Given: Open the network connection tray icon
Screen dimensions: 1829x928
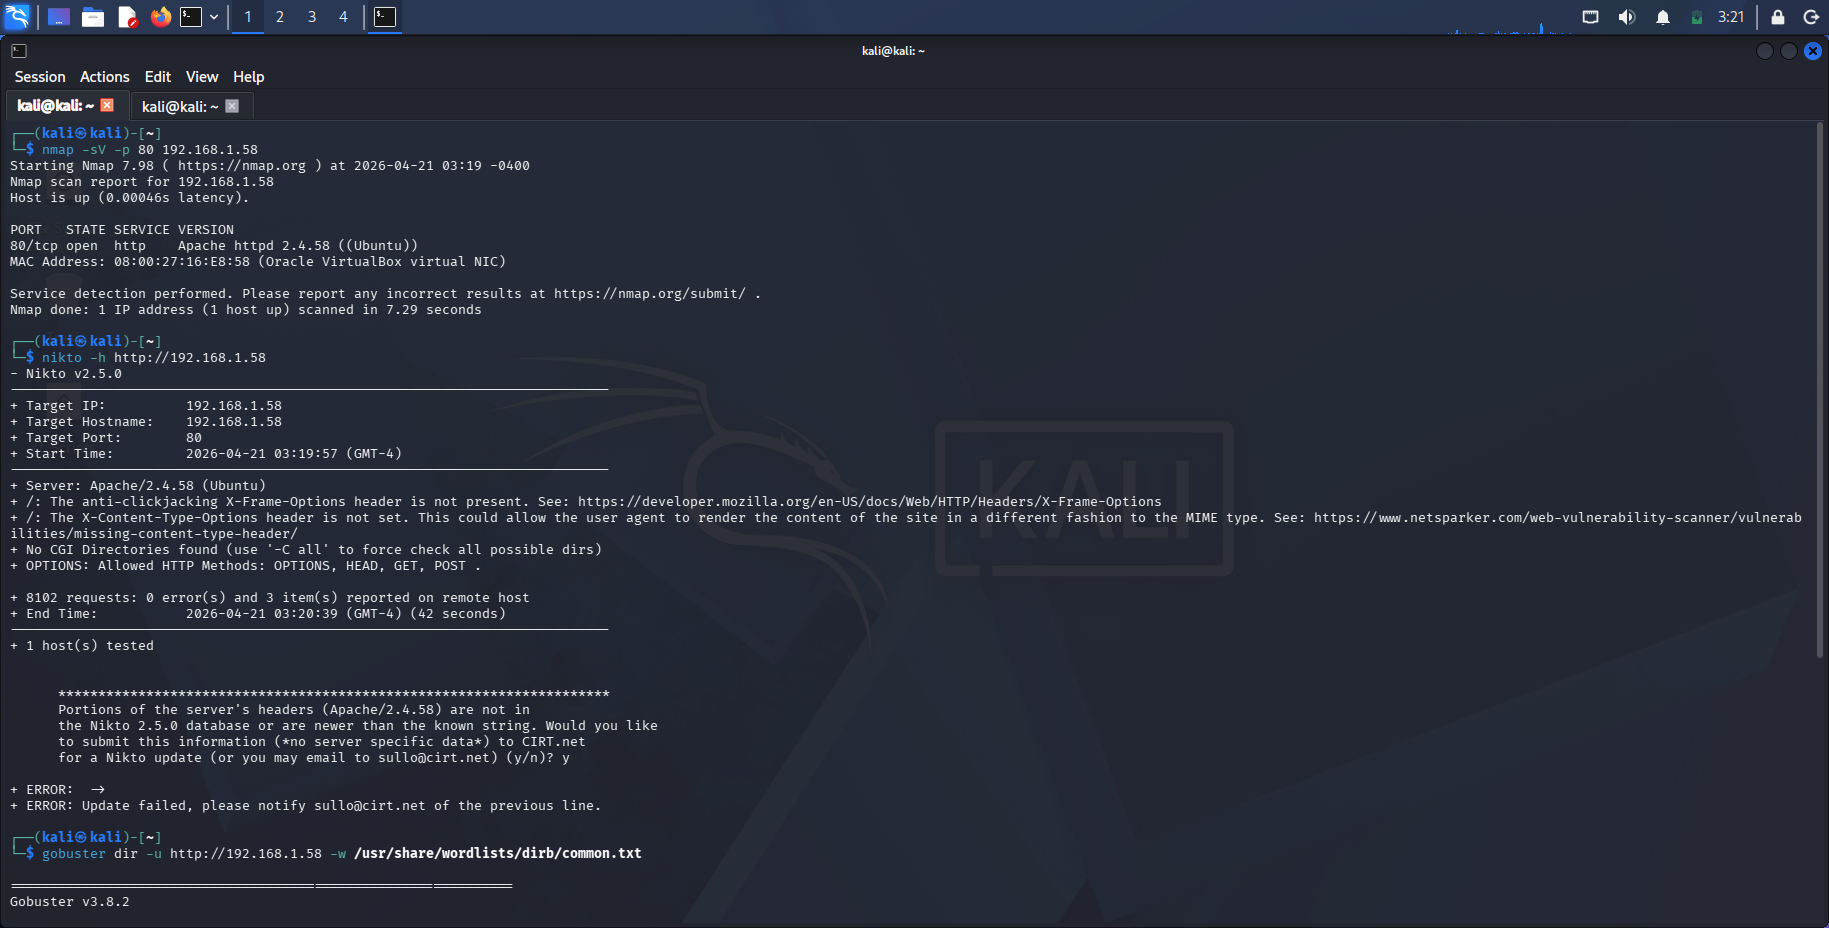Looking at the screenshot, I should click(1590, 17).
